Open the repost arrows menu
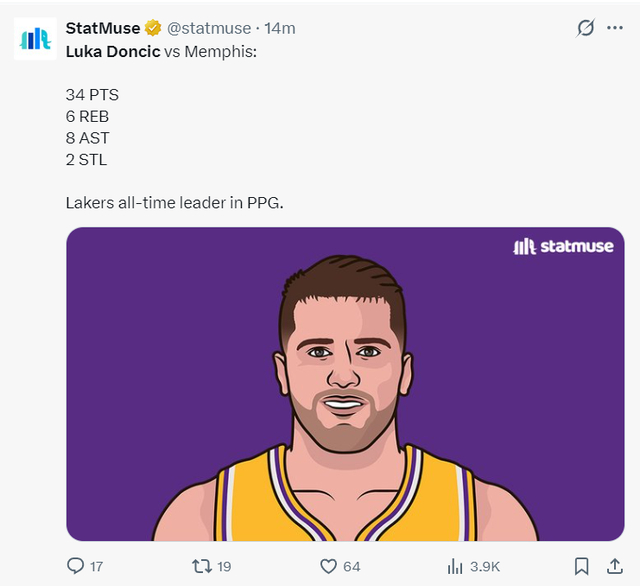Screen dimensions: 640x586 (202, 566)
